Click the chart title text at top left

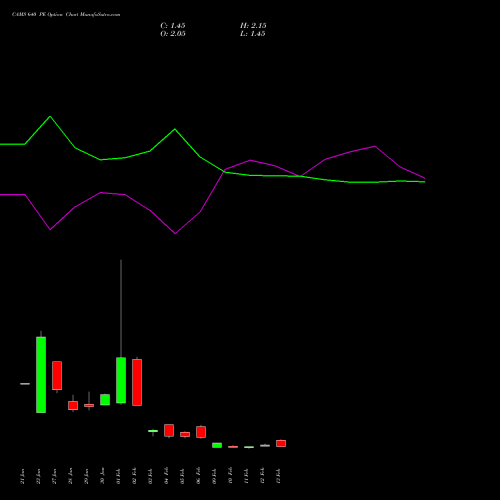pos(66,15)
